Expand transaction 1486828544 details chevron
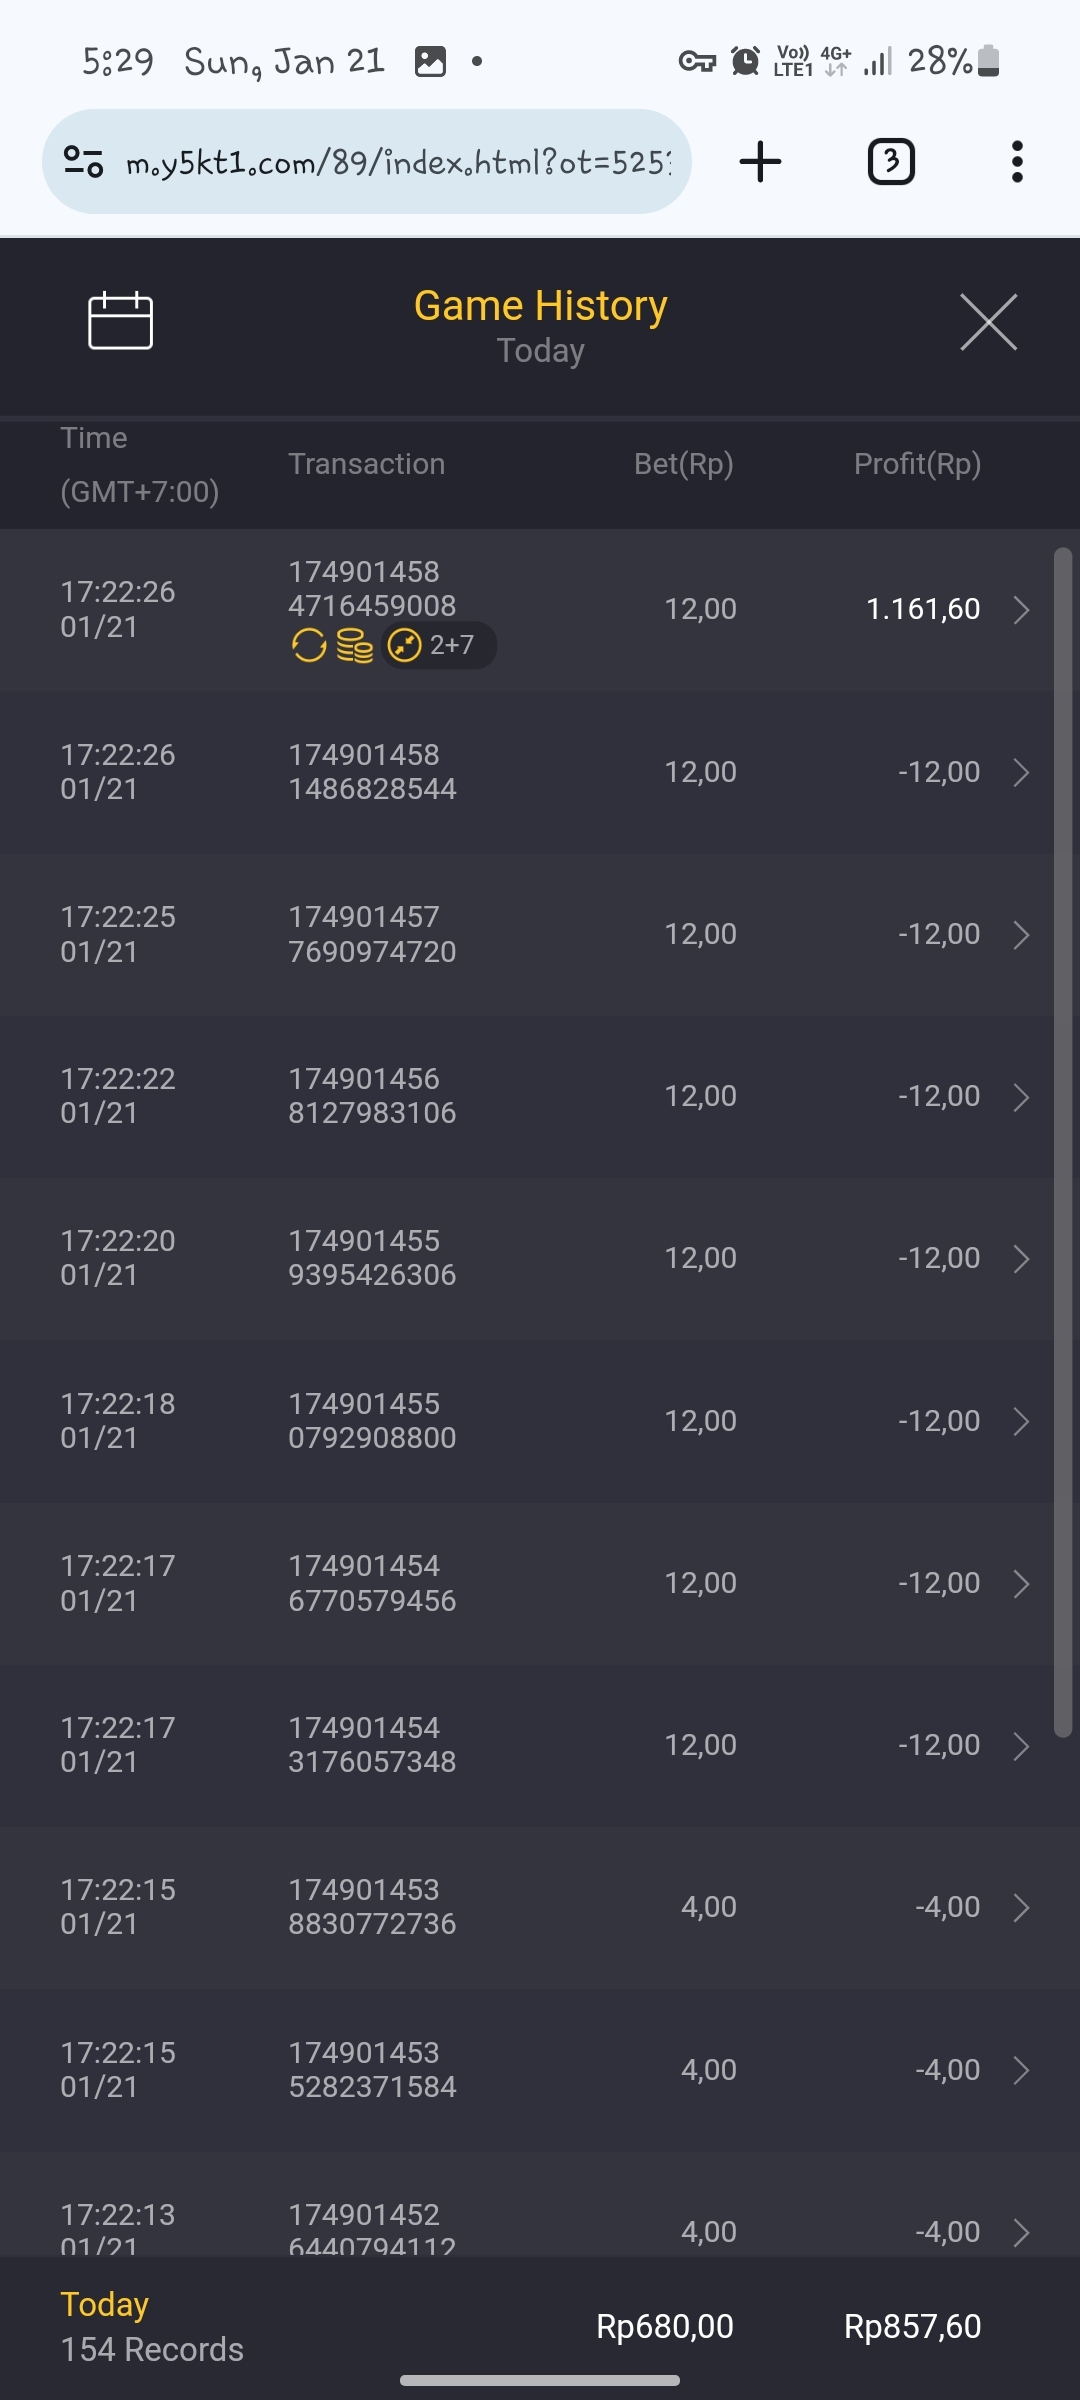The height and width of the screenshot is (2400, 1080). [1021, 773]
